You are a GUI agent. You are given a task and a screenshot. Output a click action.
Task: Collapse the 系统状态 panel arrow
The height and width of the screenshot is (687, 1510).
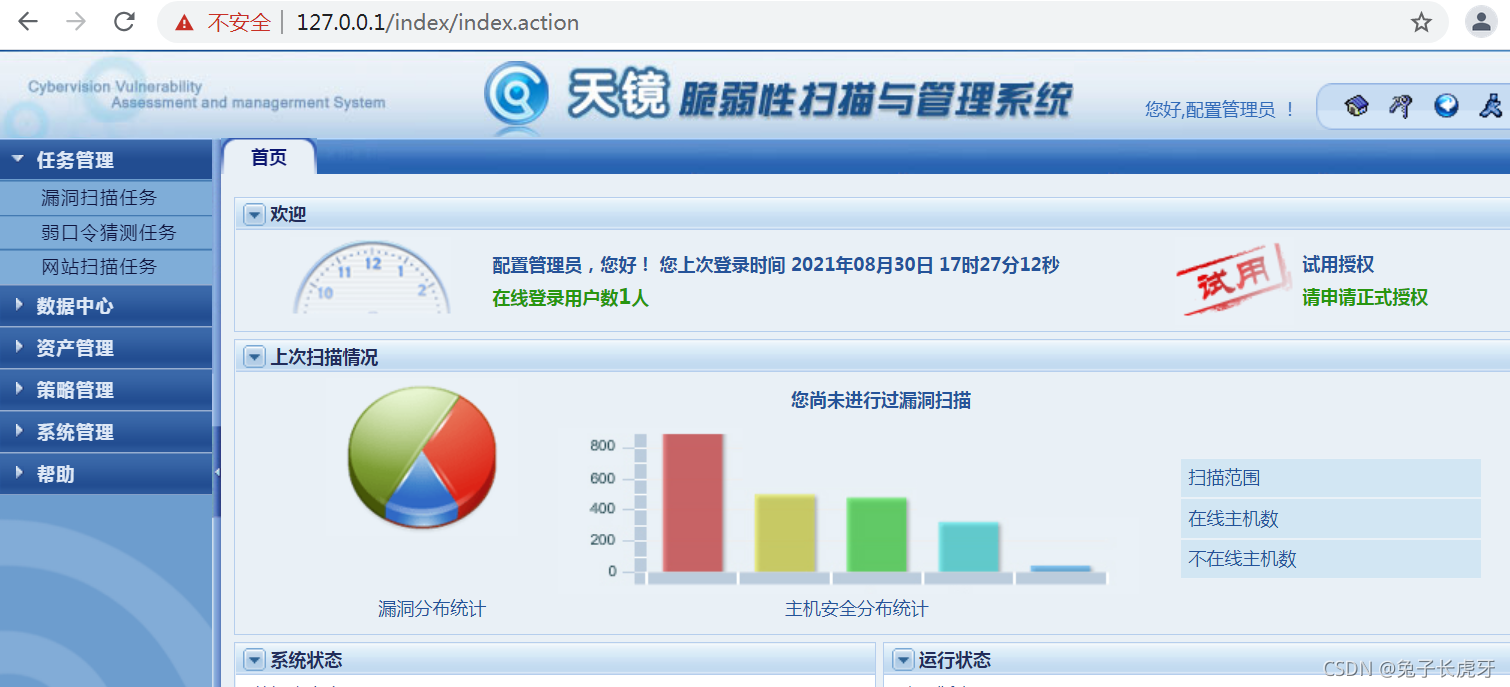(x=253, y=660)
